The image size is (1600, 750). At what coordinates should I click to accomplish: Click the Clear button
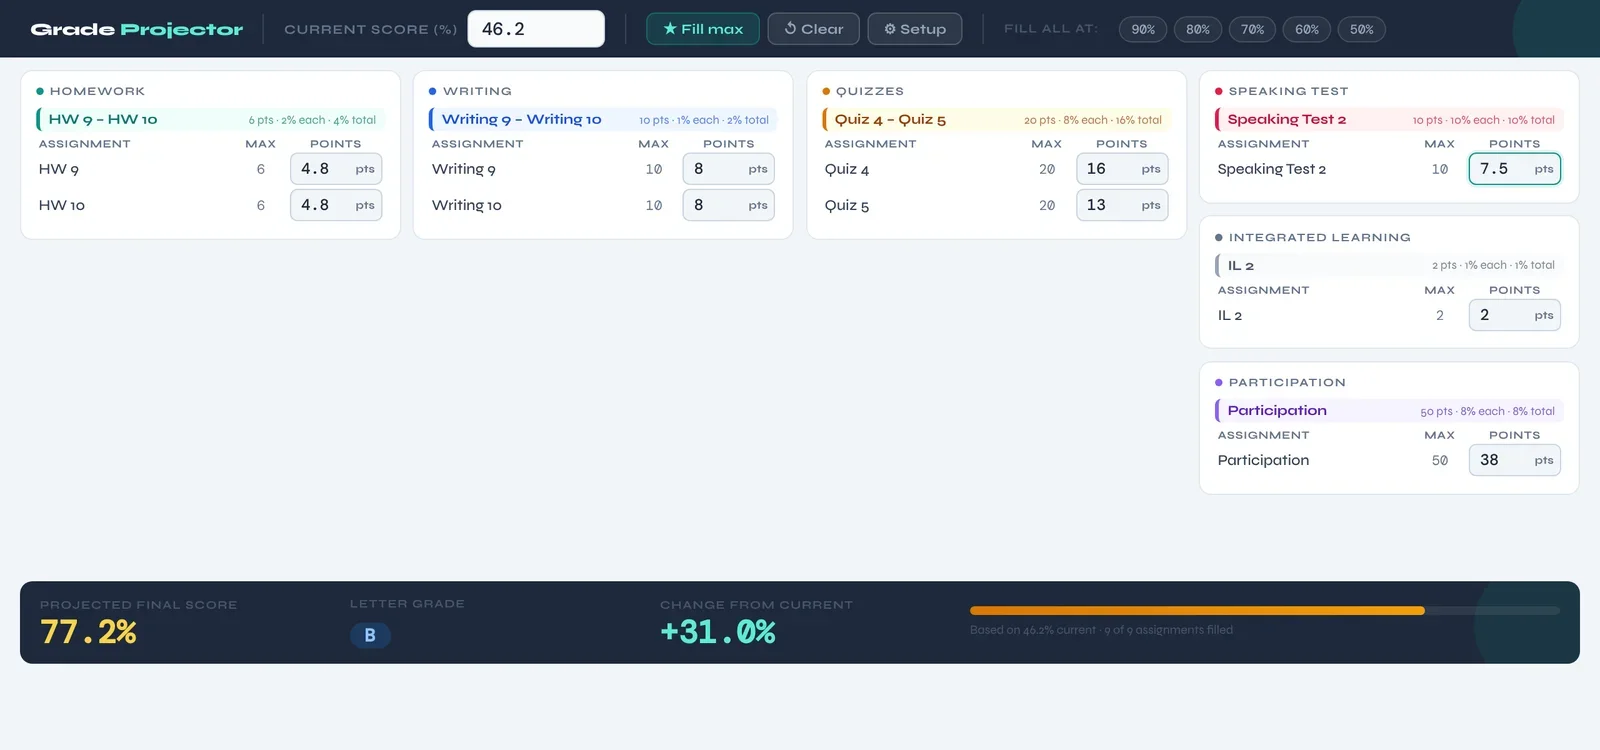813,29
